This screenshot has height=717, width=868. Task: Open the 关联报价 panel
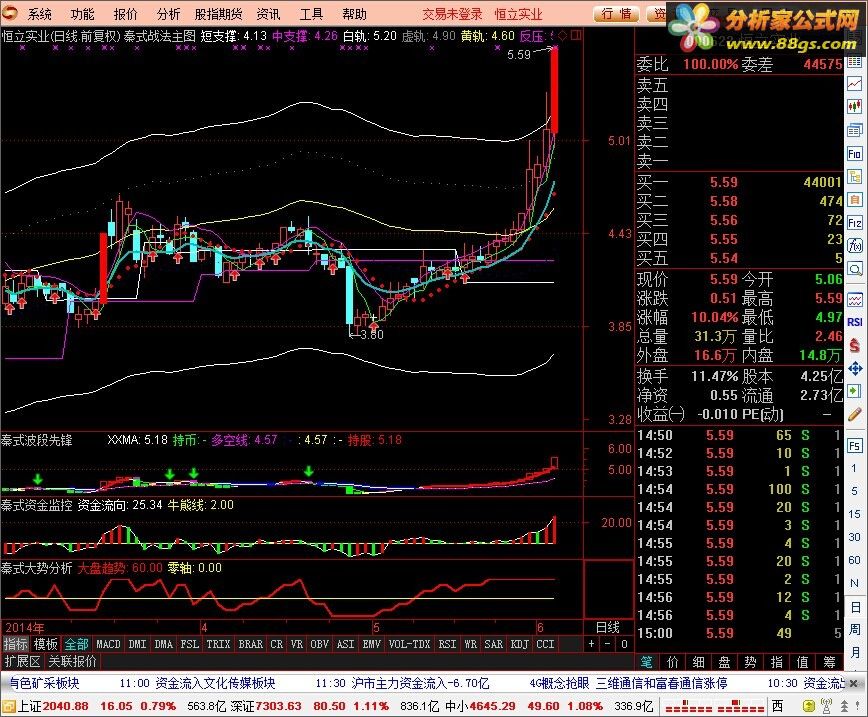73,662
